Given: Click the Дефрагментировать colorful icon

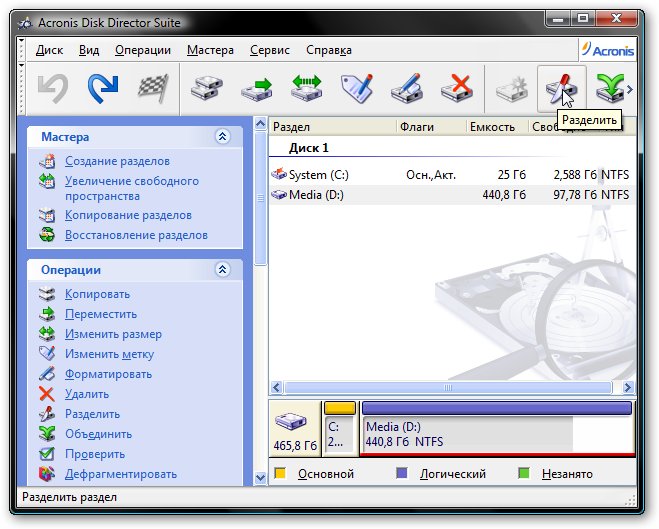Looking at the screenshot, I should (47, 474).
